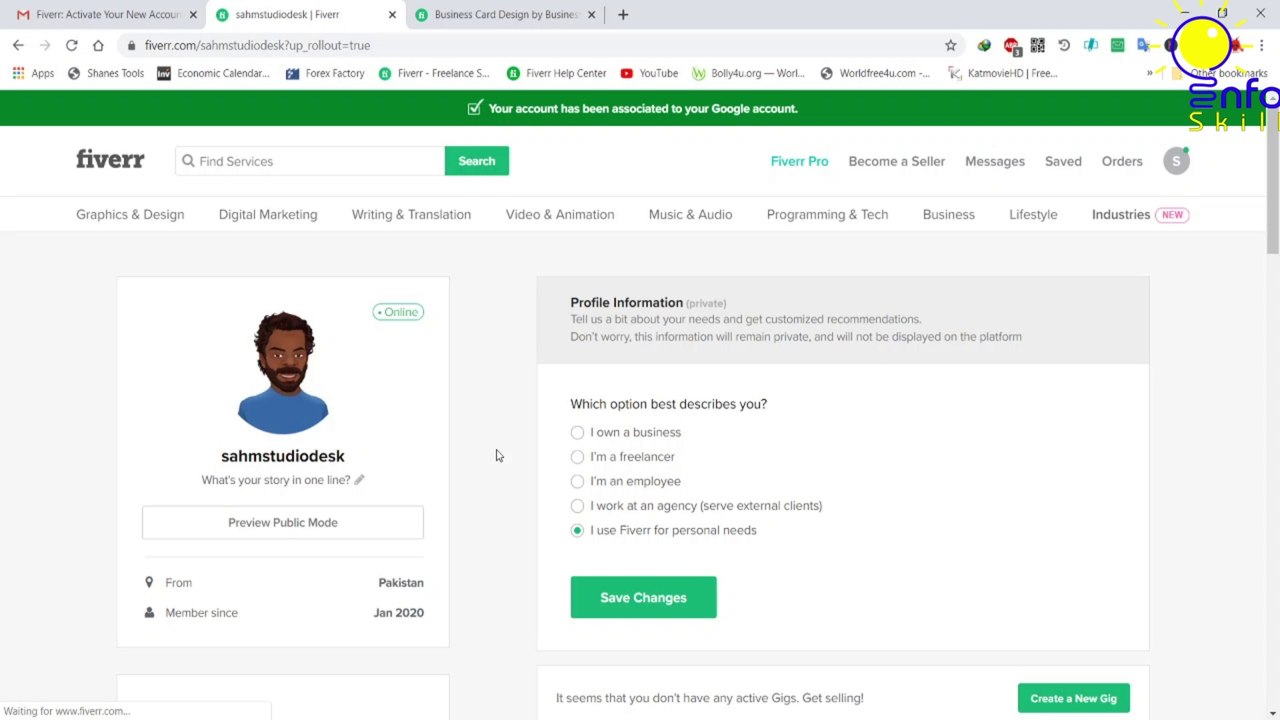
Task: Open the YouTube bookmark
Action: pos(649,73)
